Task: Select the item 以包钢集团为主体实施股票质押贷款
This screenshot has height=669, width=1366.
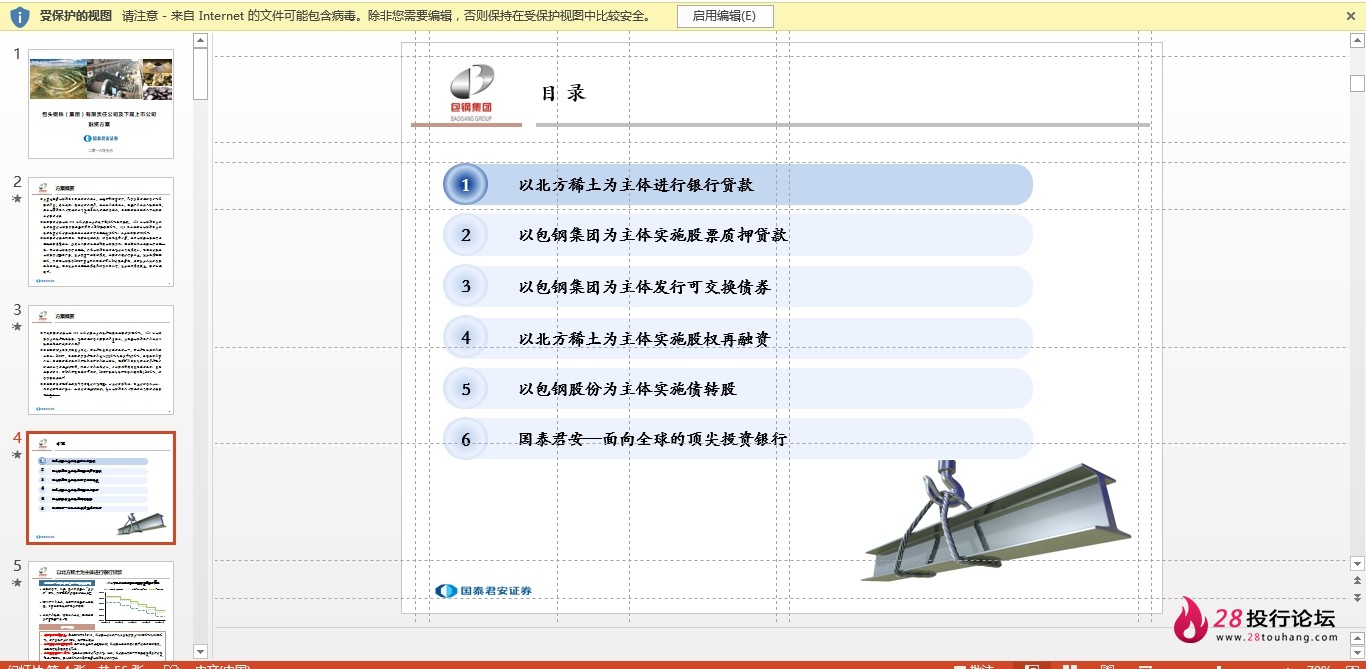Action: [653, 235]
